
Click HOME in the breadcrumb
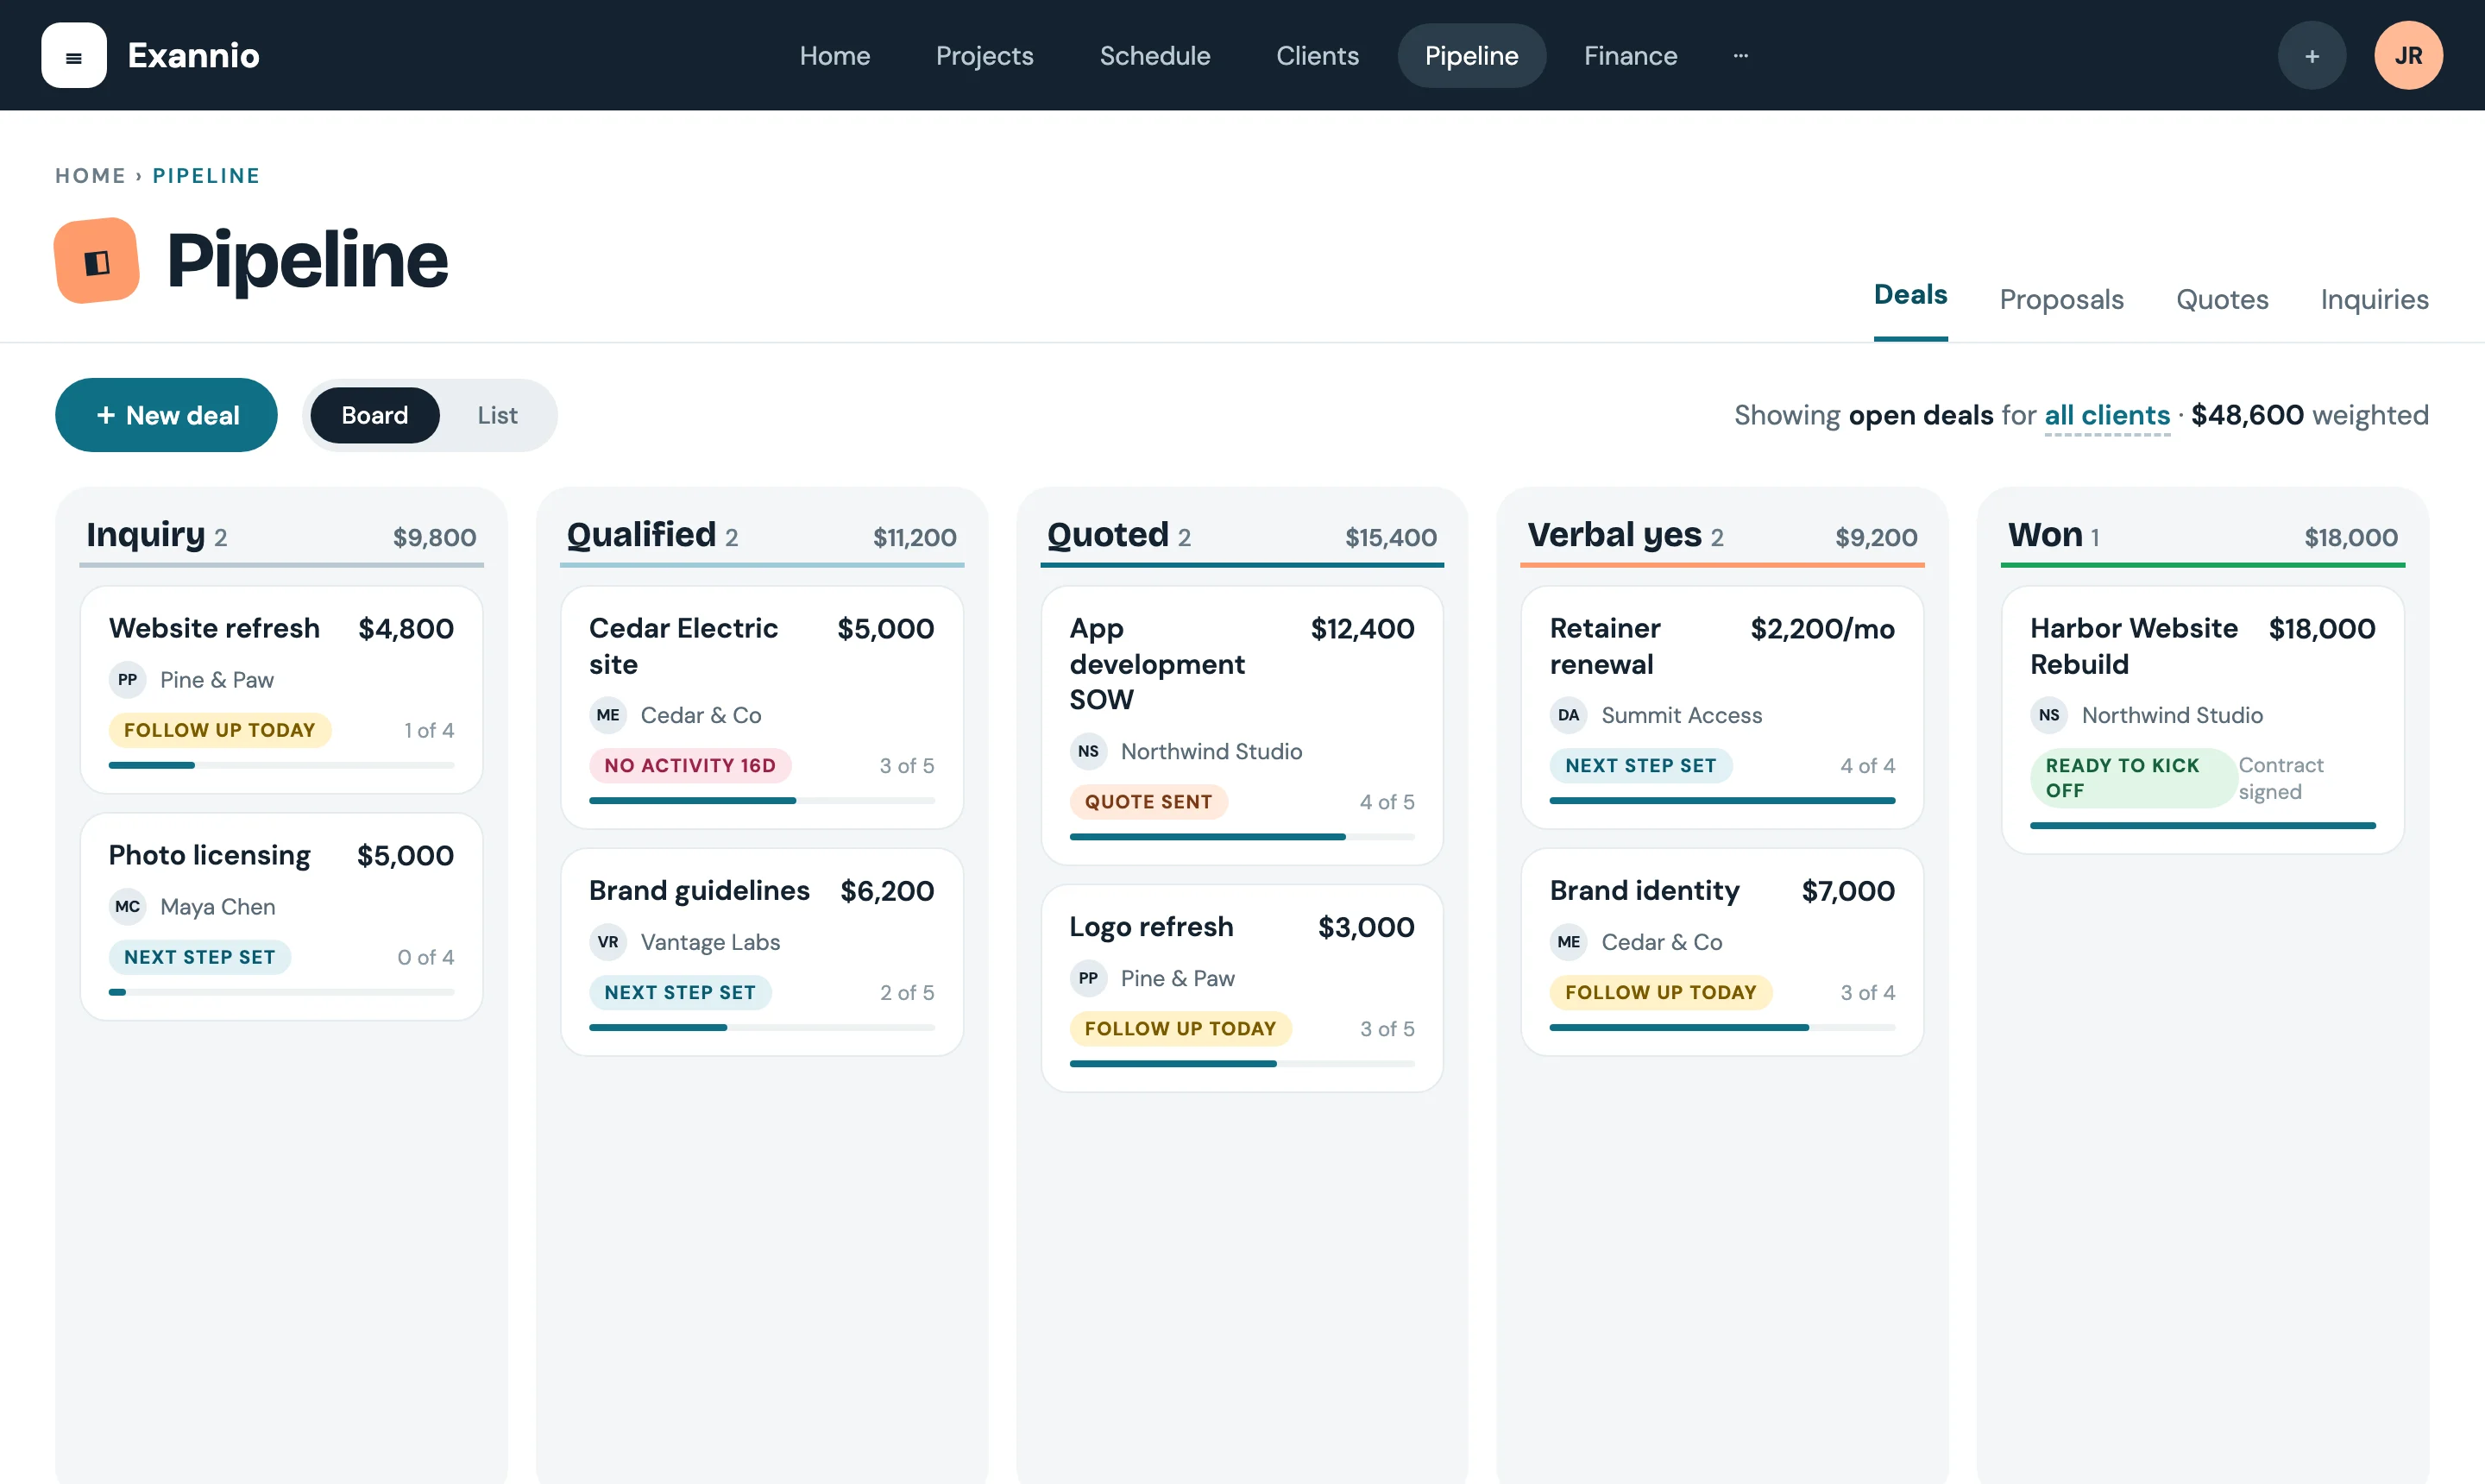coord(90,176)
